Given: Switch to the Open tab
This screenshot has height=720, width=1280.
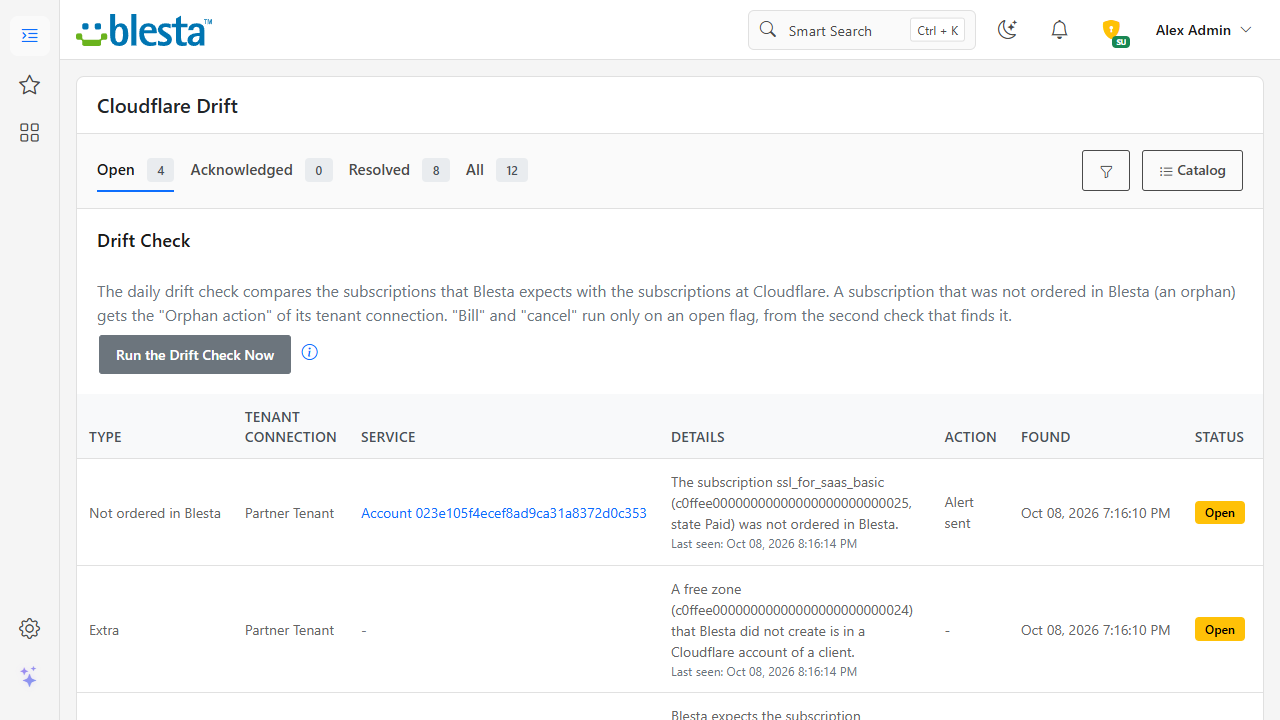Looking at the screenshot, I should (x=135, y=170).
